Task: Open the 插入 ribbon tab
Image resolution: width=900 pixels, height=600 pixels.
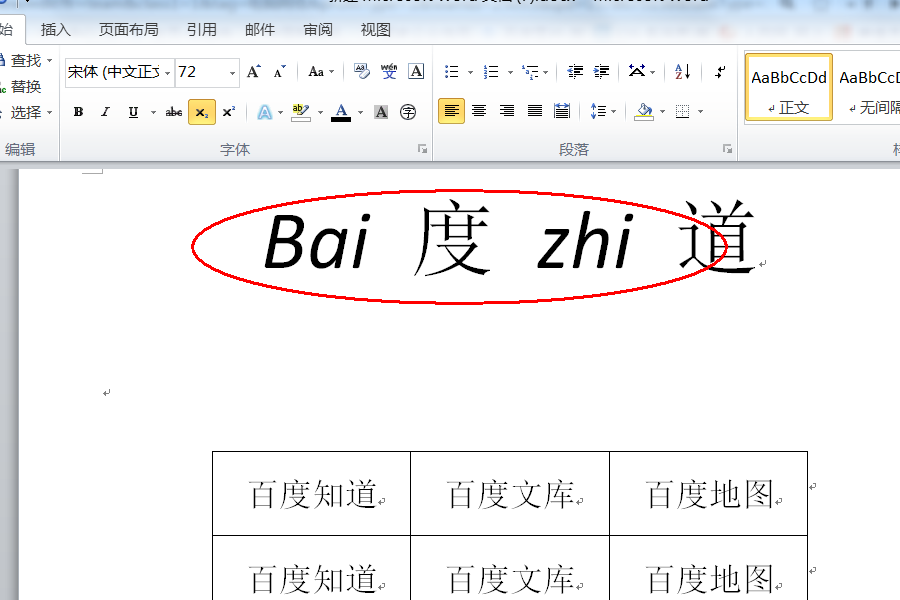Action: point(56,29)
